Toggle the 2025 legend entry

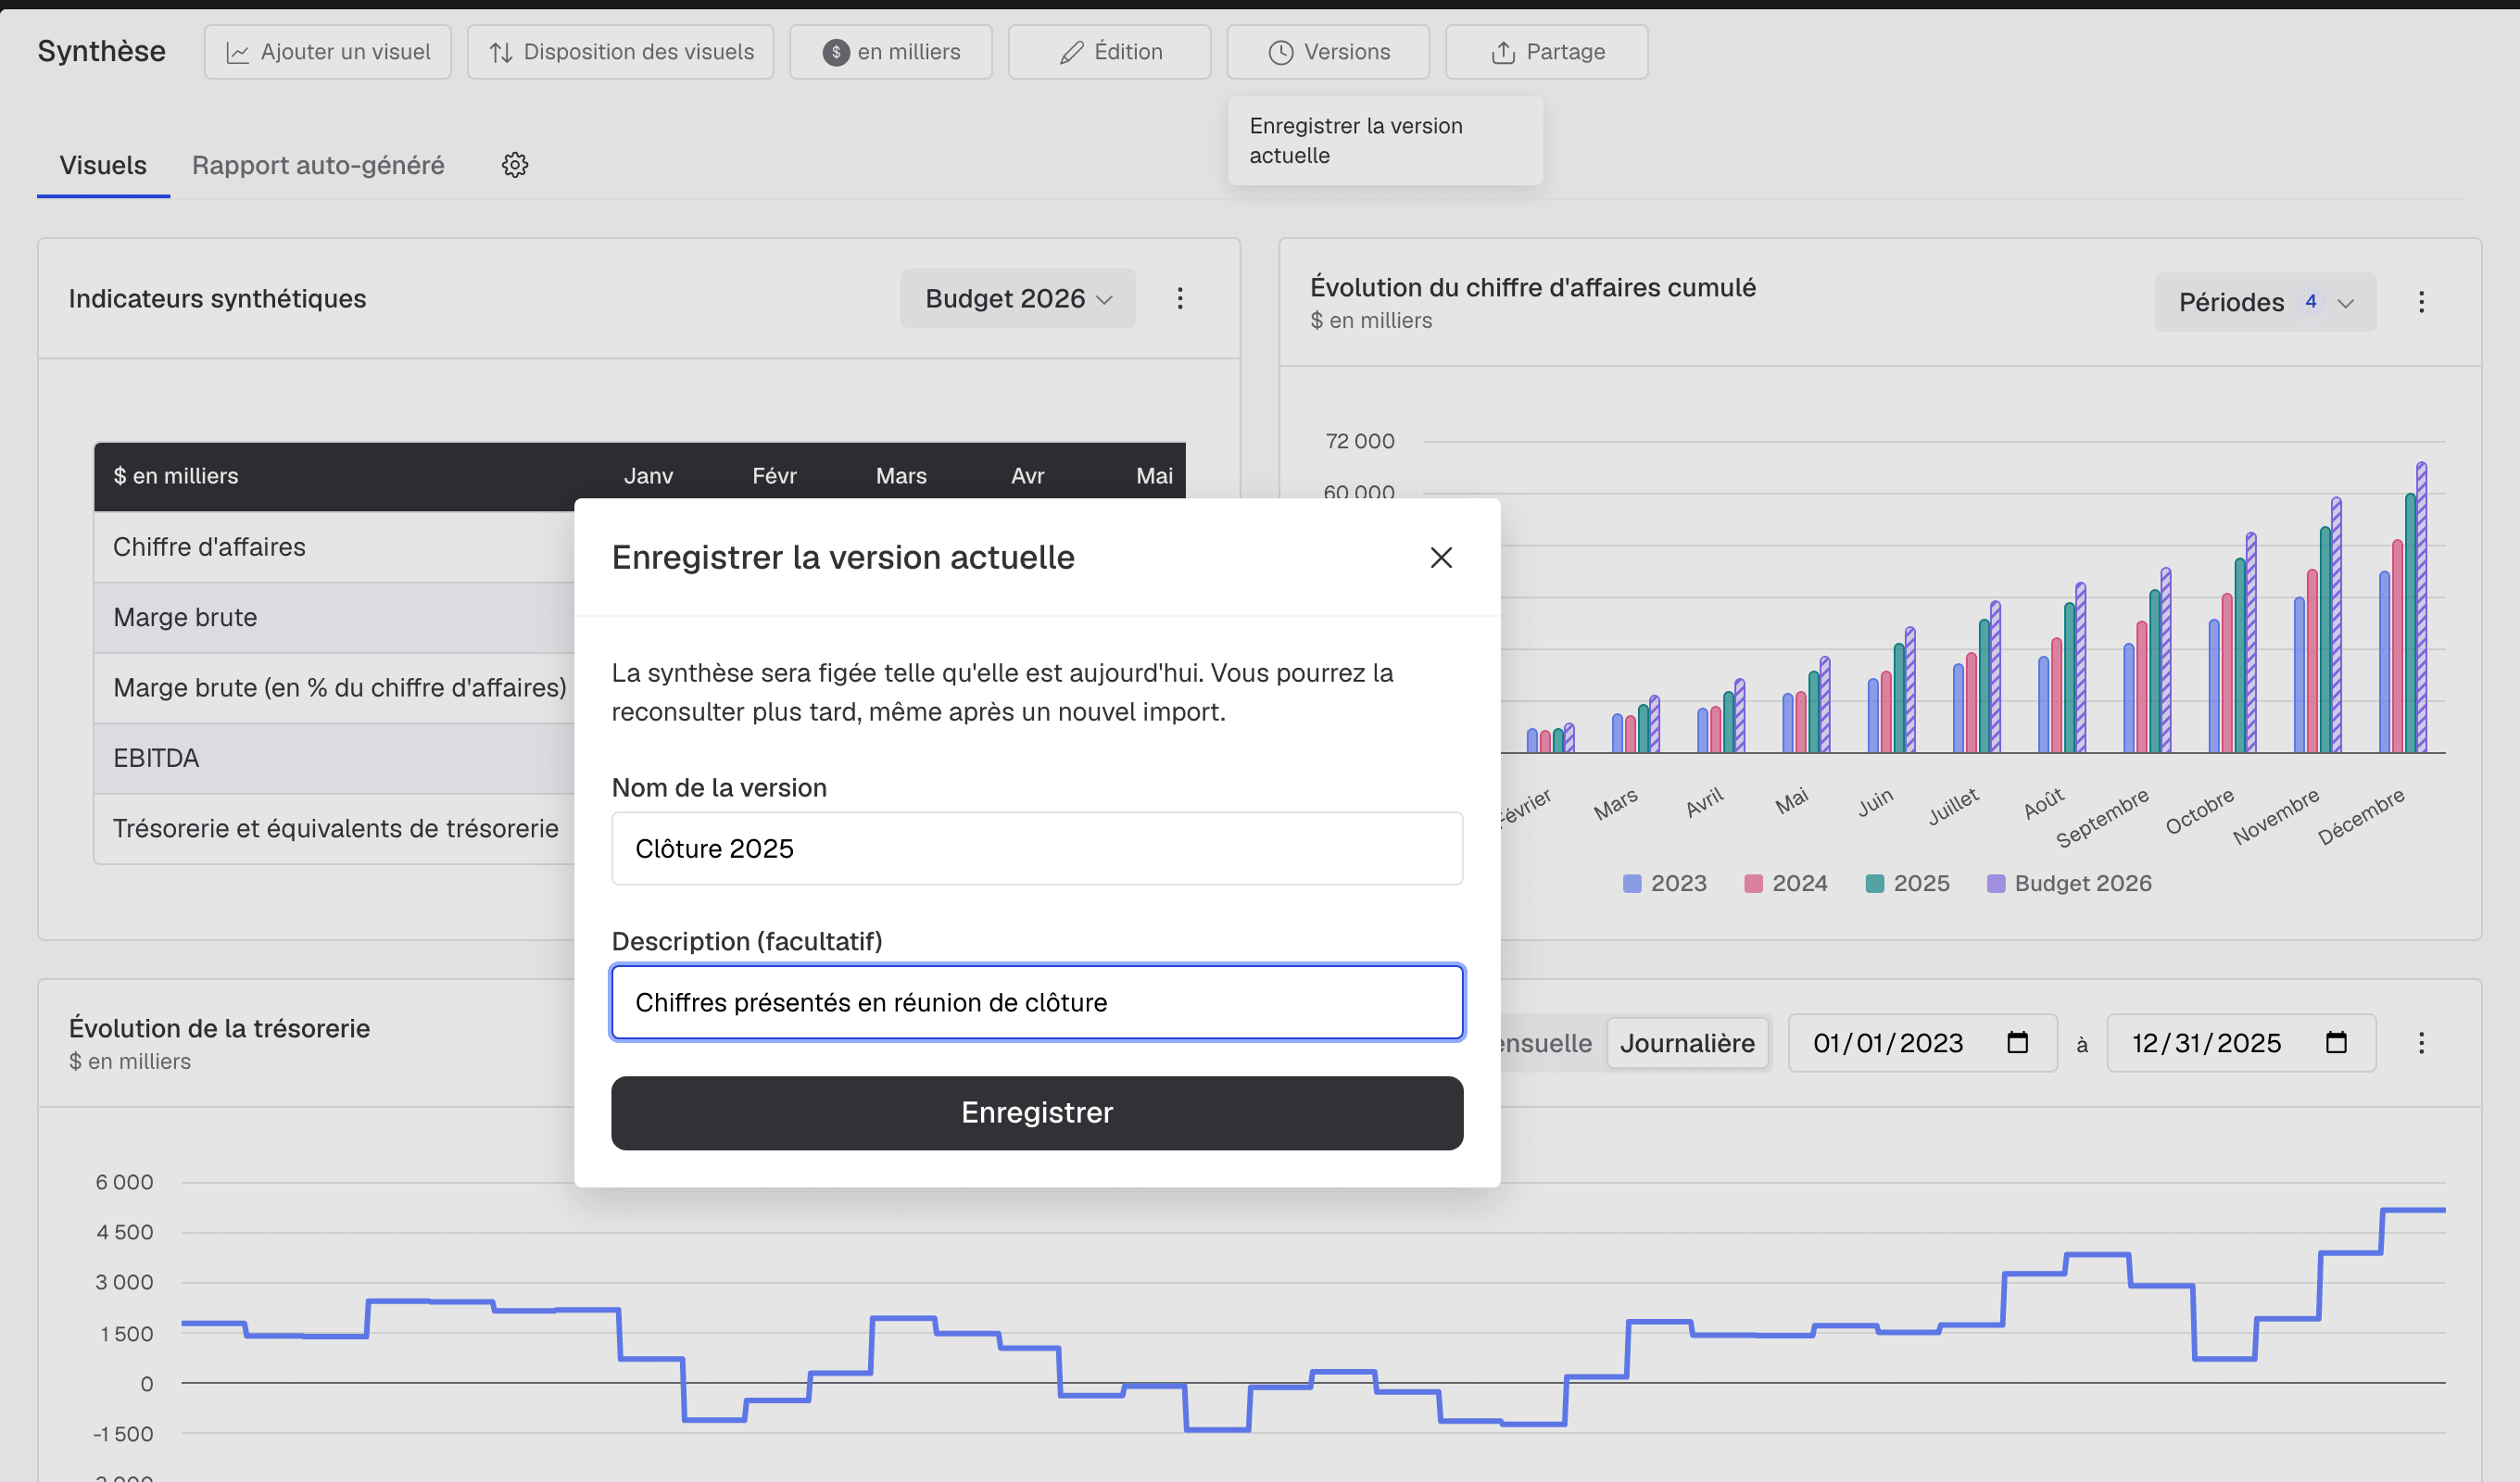tap(1908, 884)
